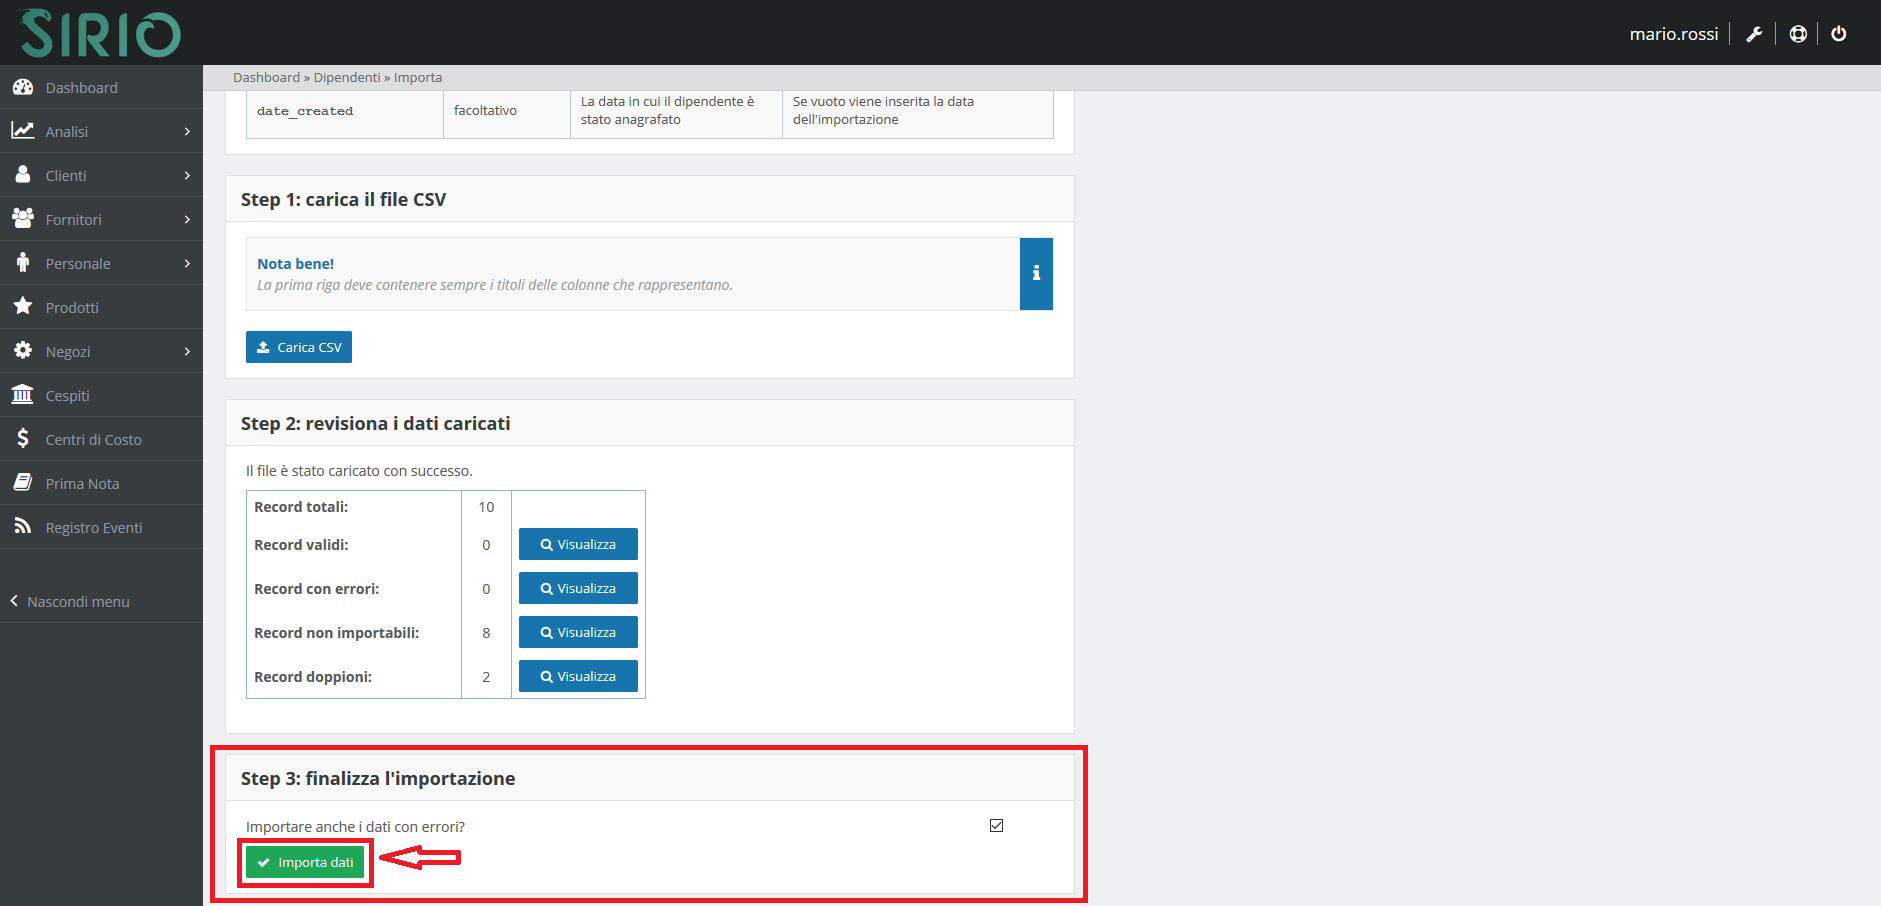The image size is (1881, 906).
Task: Click the Registro Eventi feed icon
Action: 22,527
